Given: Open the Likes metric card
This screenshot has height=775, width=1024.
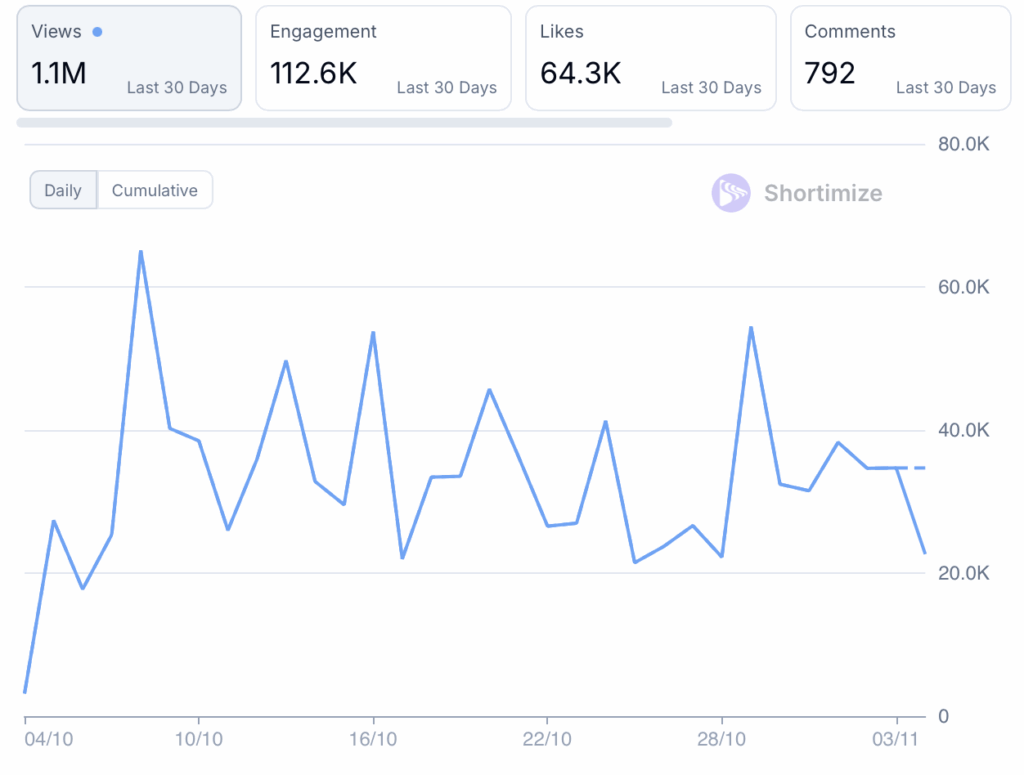Looking at the screenshot, I should click(x=650, y=57).
